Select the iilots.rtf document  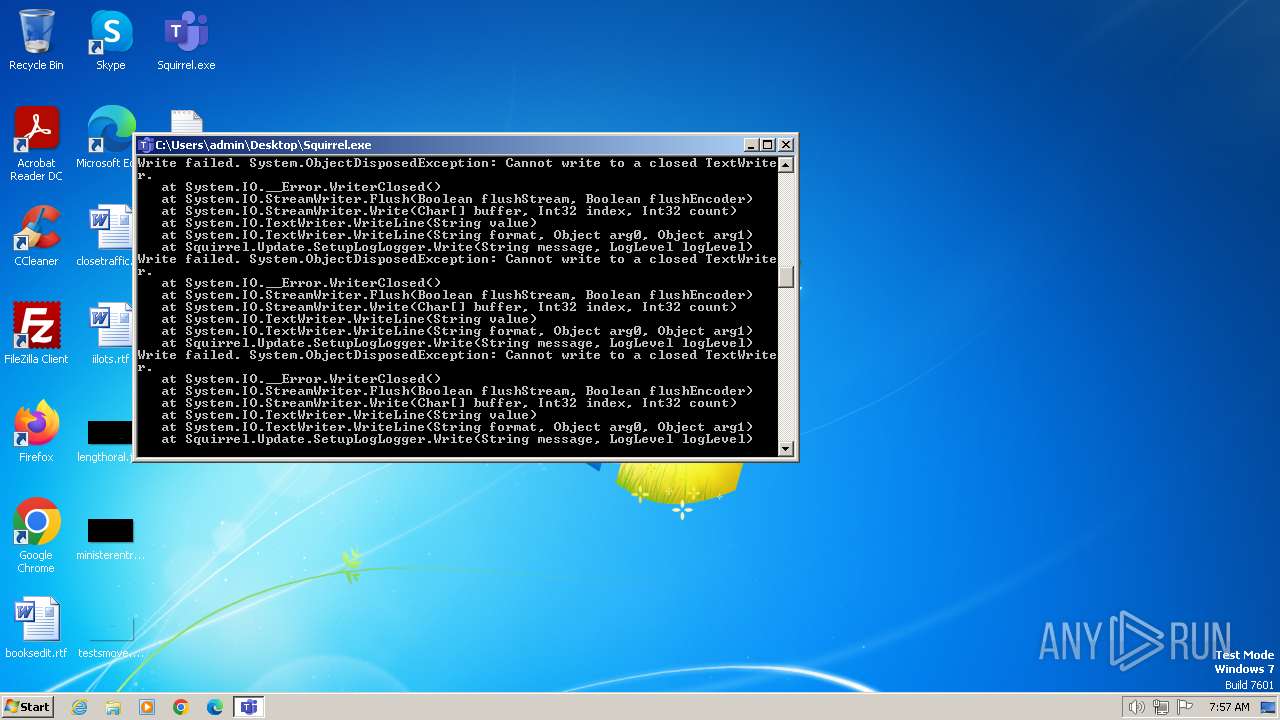tap(110, 334)
